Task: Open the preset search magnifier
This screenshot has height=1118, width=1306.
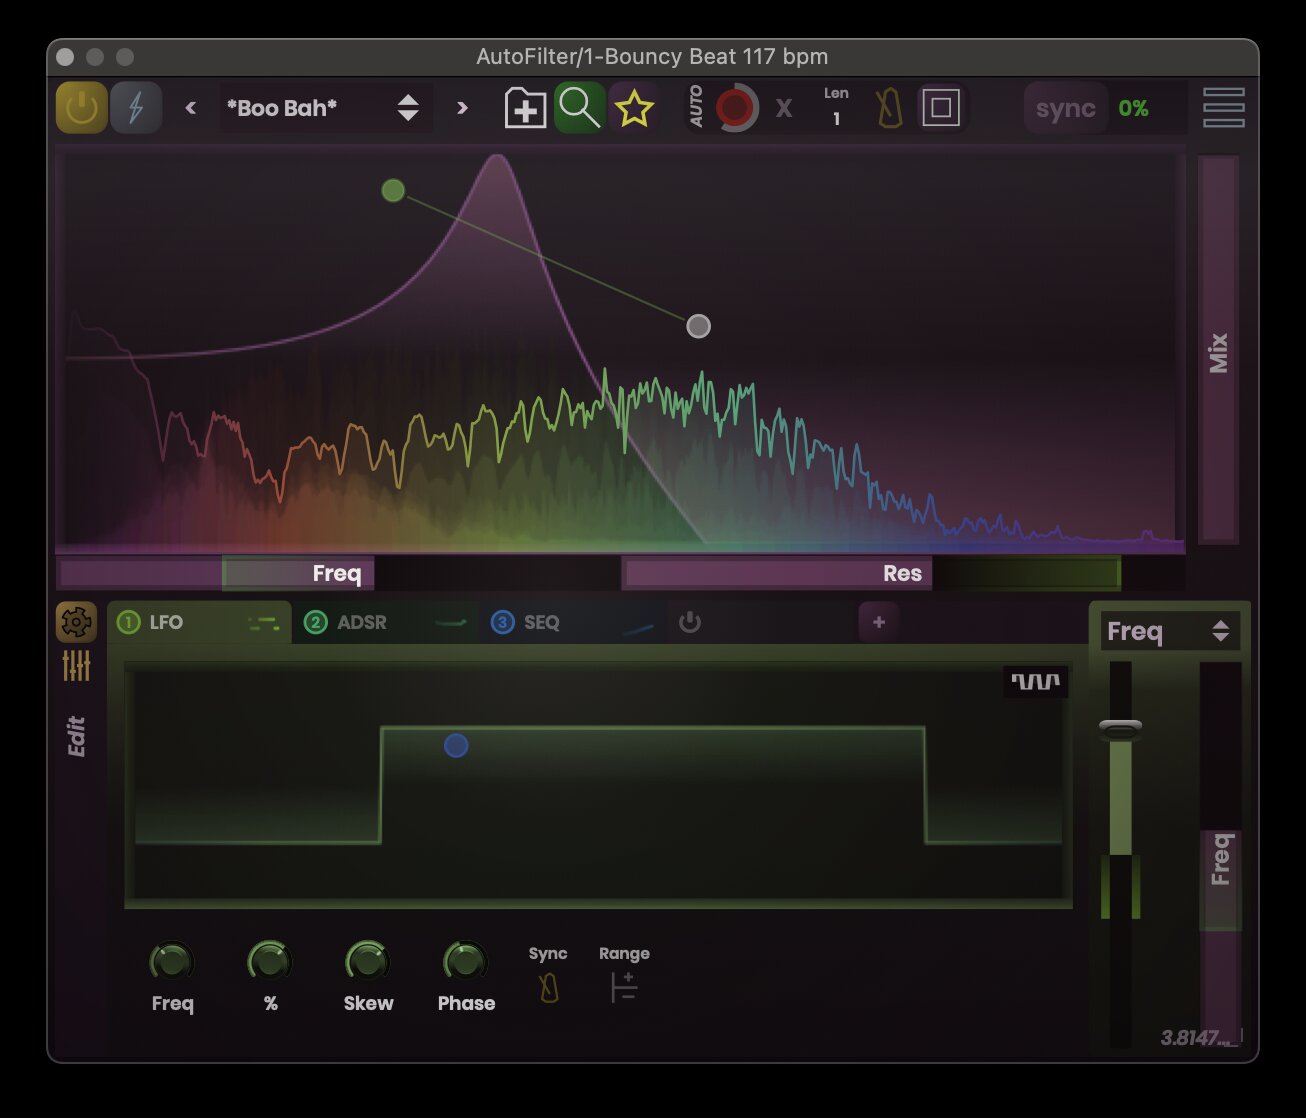Action: [x=579, y=108]
